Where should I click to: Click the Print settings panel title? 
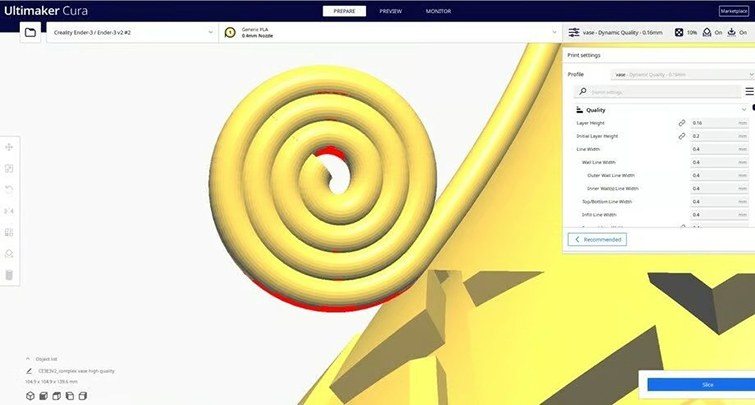pyautogui.click(x=584, y=55)
